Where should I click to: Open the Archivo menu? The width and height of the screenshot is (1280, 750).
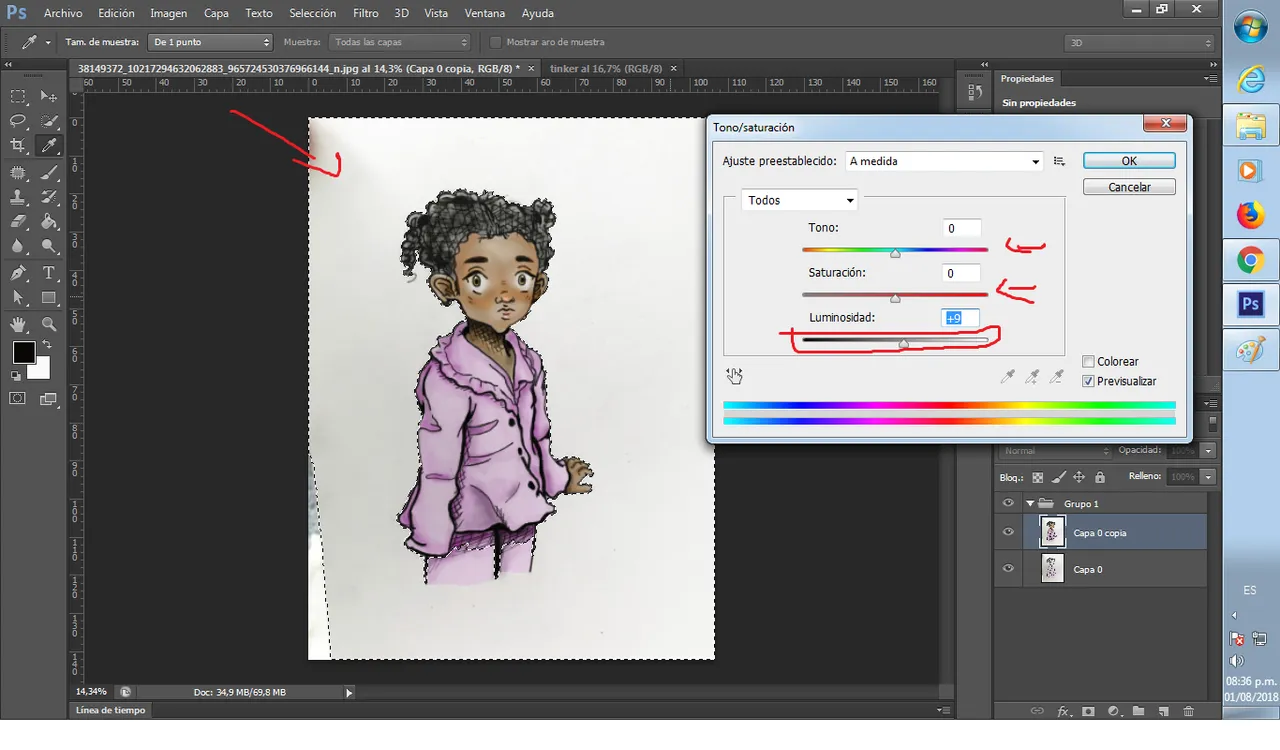63,13
